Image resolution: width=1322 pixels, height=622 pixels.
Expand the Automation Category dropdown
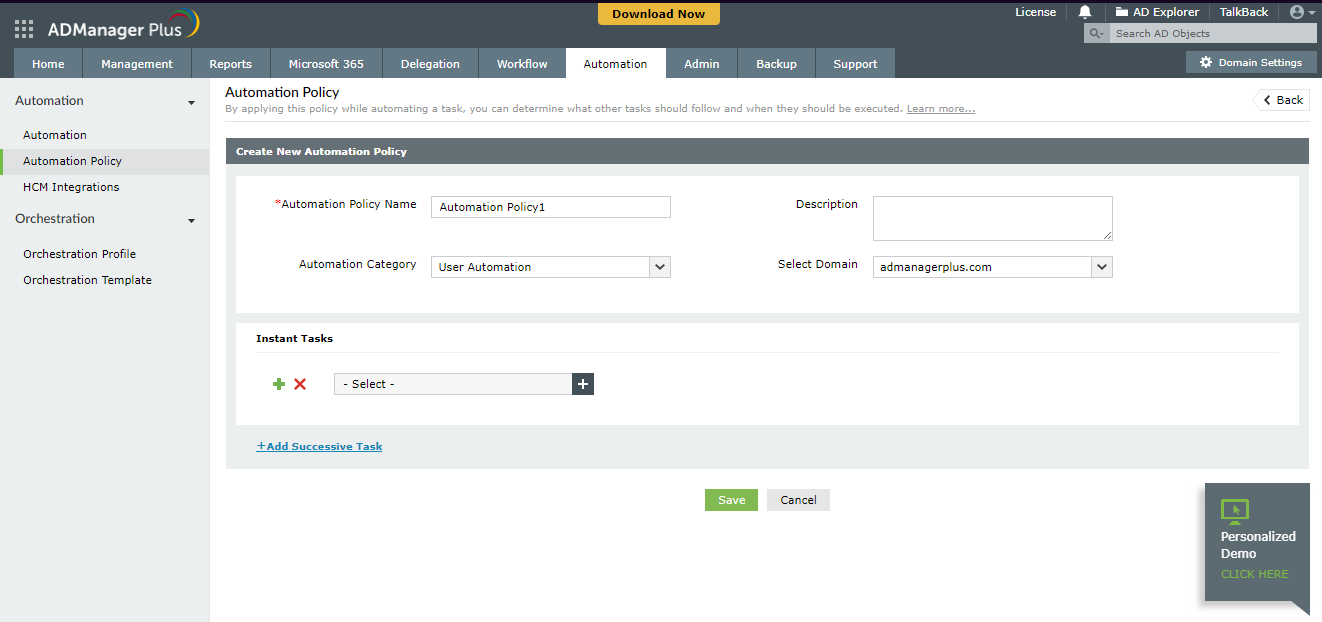pos(659,267)
